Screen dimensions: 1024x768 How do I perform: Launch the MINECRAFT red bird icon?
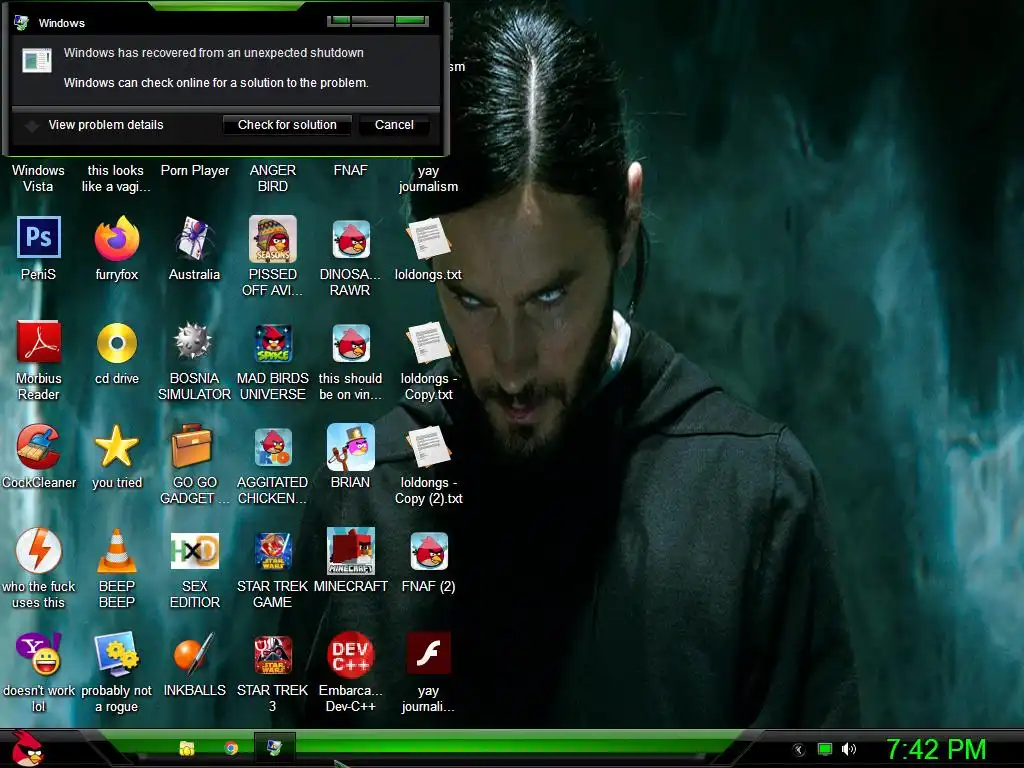[351, 551]
